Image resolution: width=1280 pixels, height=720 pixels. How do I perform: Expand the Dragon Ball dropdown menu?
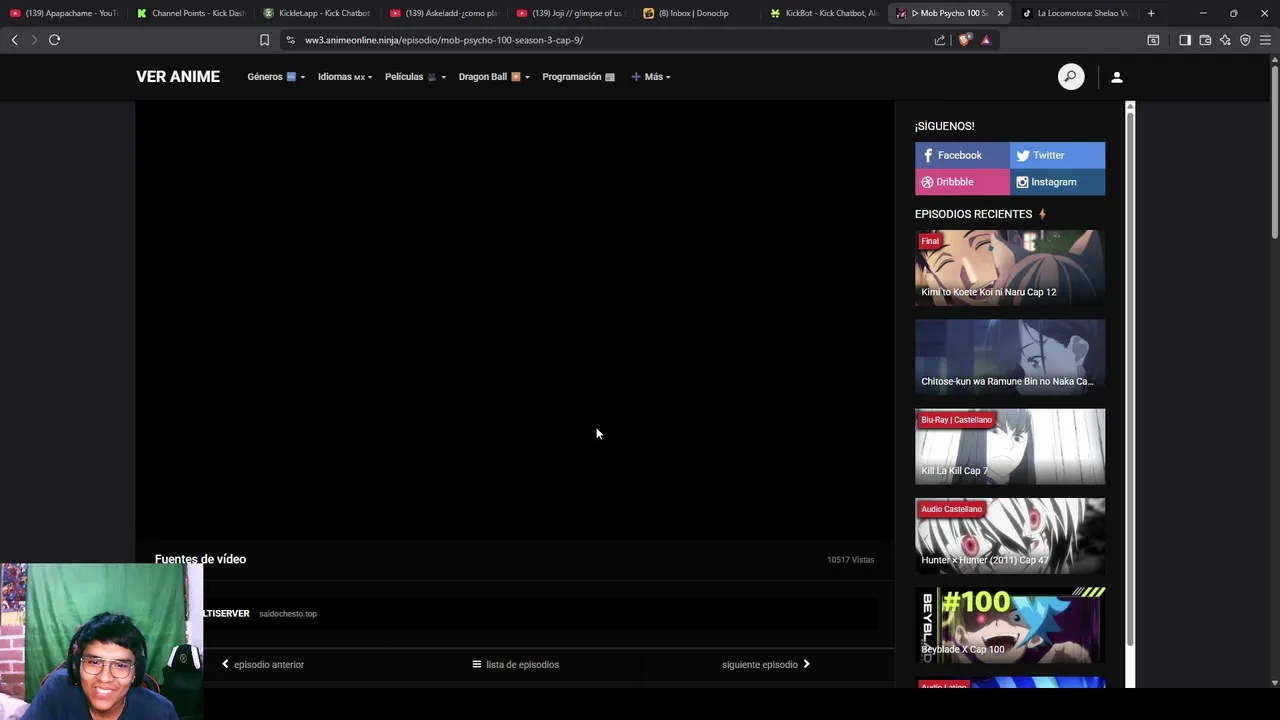coord(494,77)
